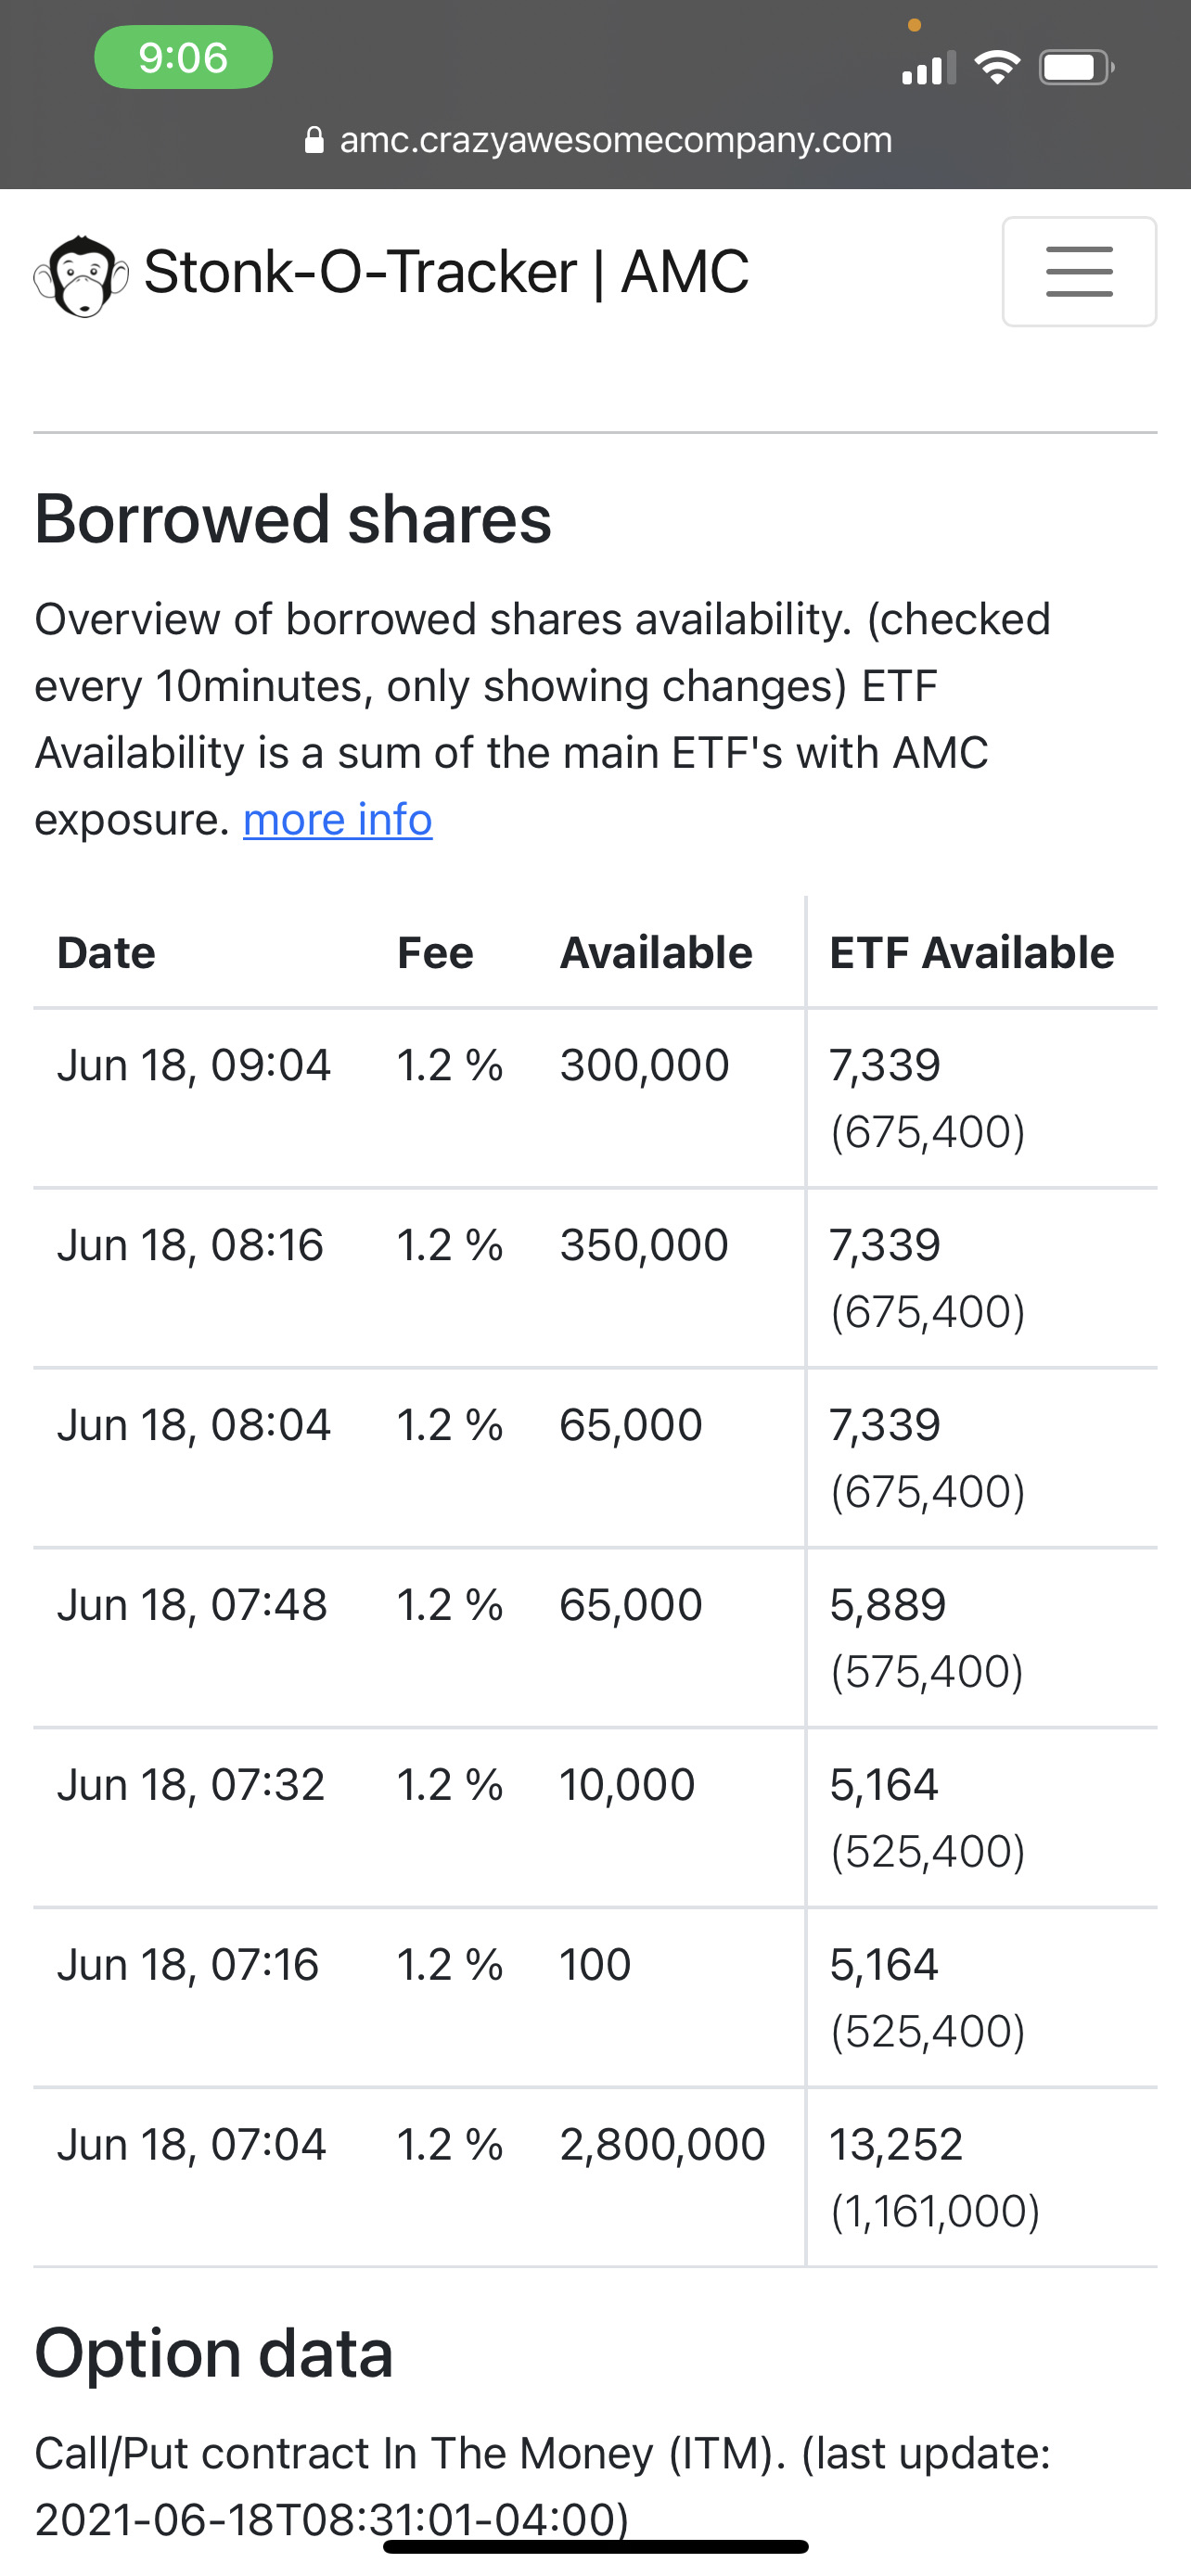Tap the home indicator bar
This screenshot has height=2576, width=1191.
(x=596, y=2546)
